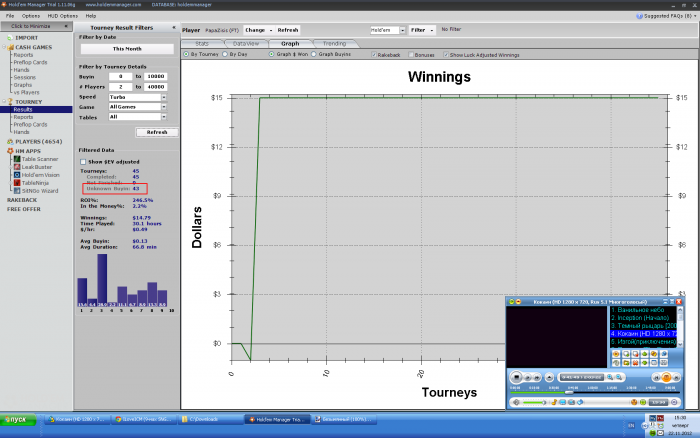Screen dimensions: 700x438
Task: Click Refresh button under tourney filters
Action: click(157, 132)
